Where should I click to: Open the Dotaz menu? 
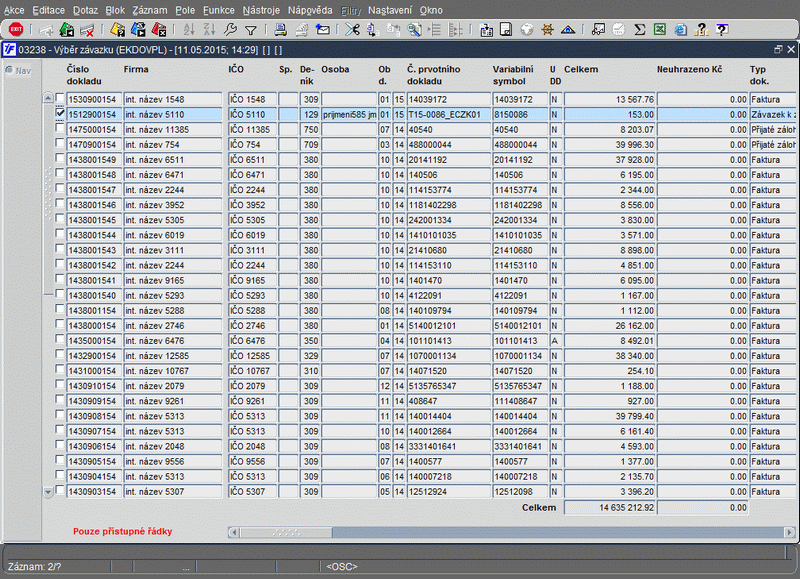[85, 10]
